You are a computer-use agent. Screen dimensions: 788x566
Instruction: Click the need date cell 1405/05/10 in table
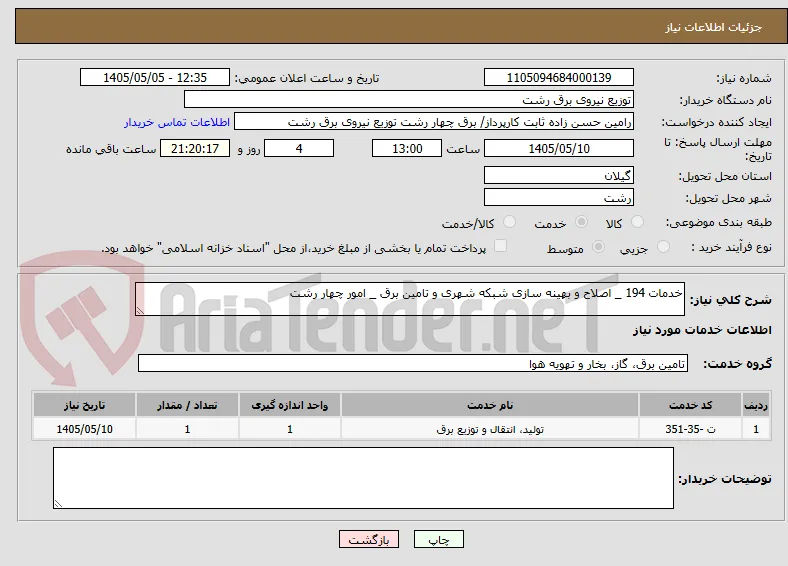pyautogui.click(x=84, y=429)
